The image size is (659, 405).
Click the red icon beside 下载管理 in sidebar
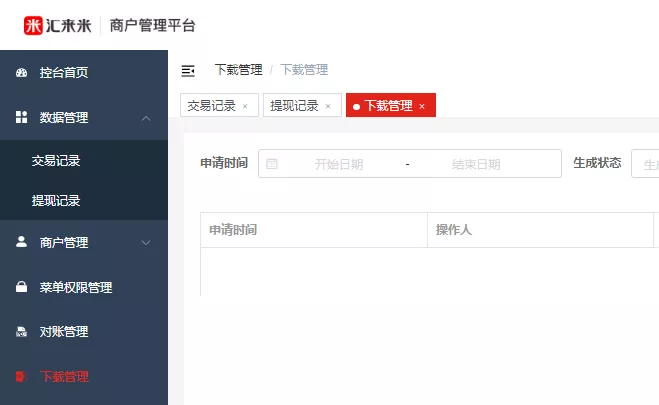(x=21, y=376)
